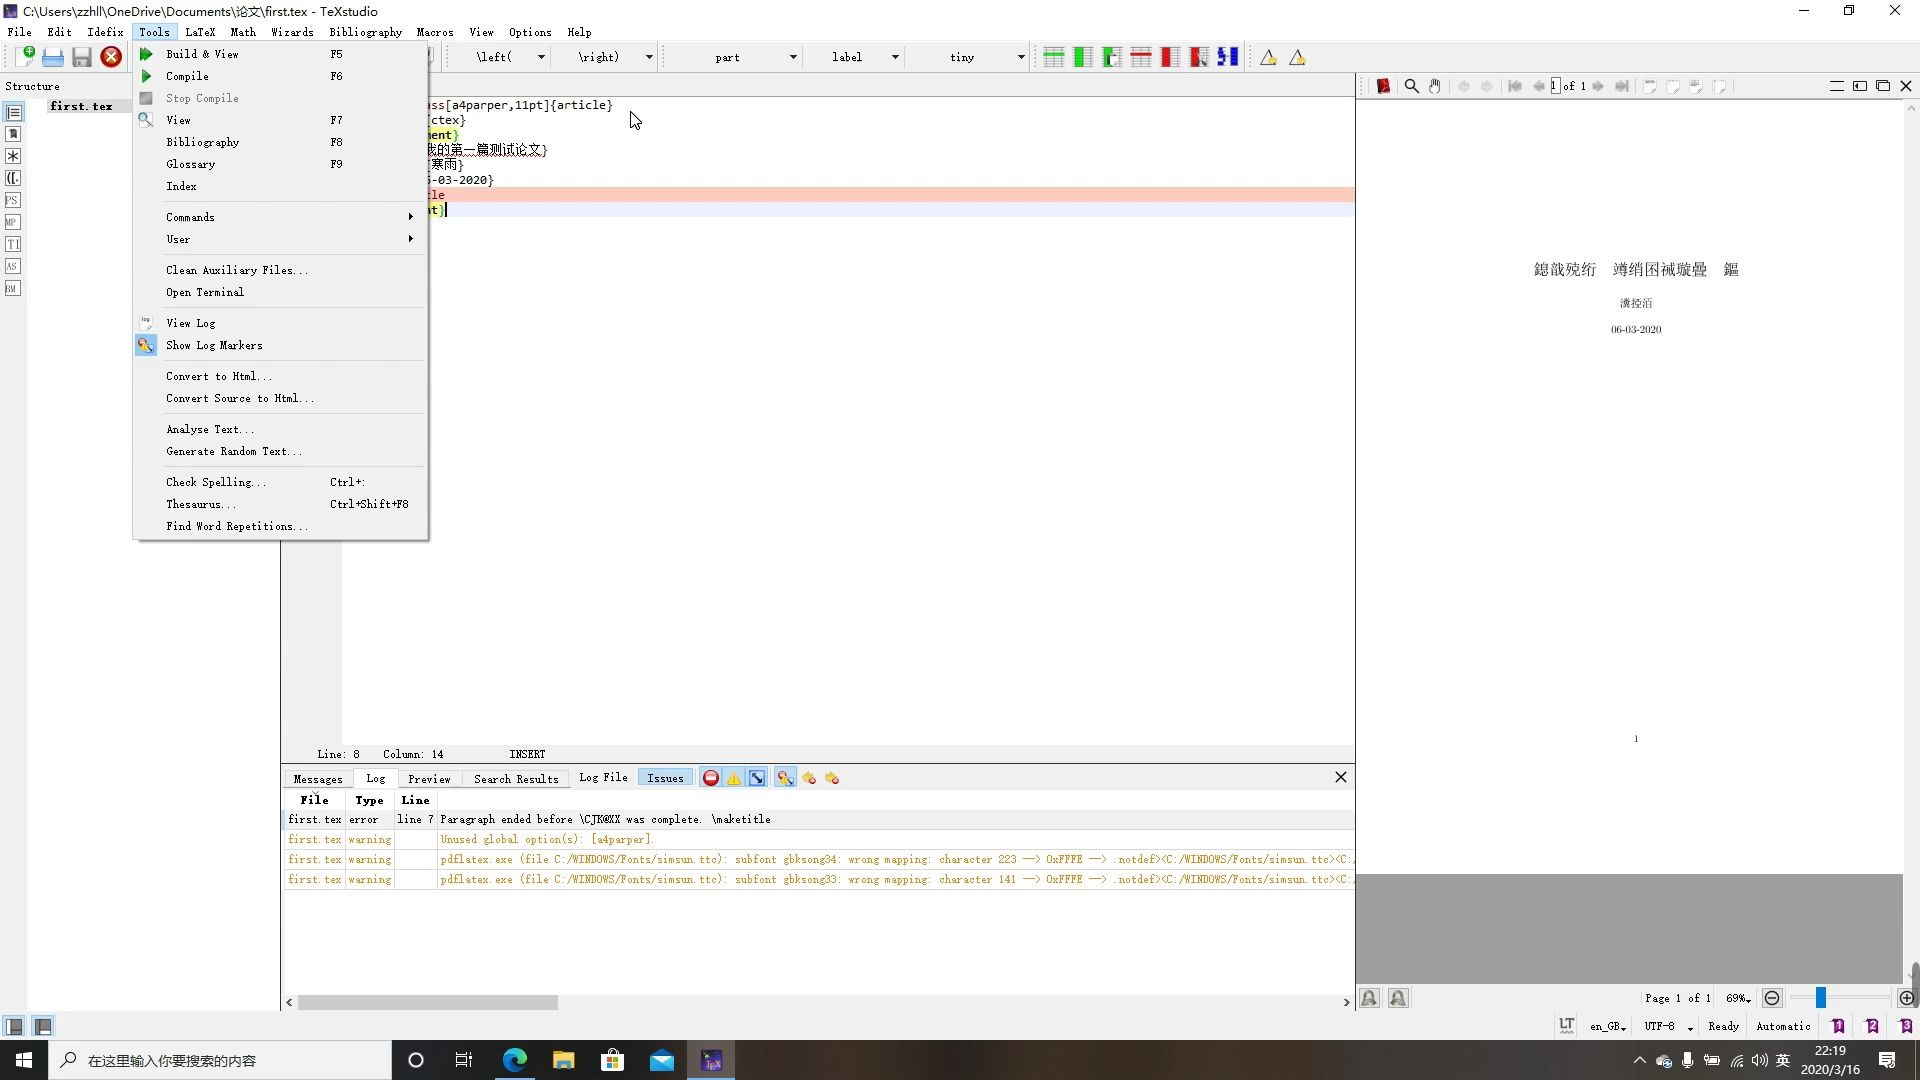Toggle error display in log panel
Screen dimensions: 1920x1080
click(710, 779)
